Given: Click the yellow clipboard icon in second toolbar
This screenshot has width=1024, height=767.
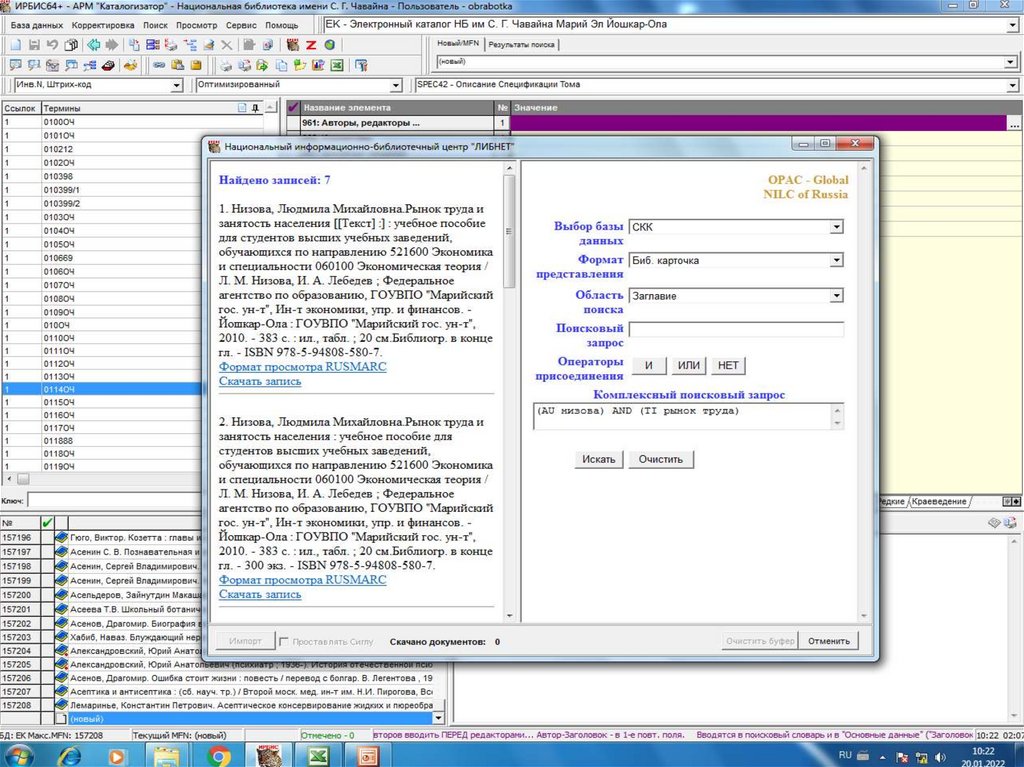Looking at the screenshot, I should [196, 65].
